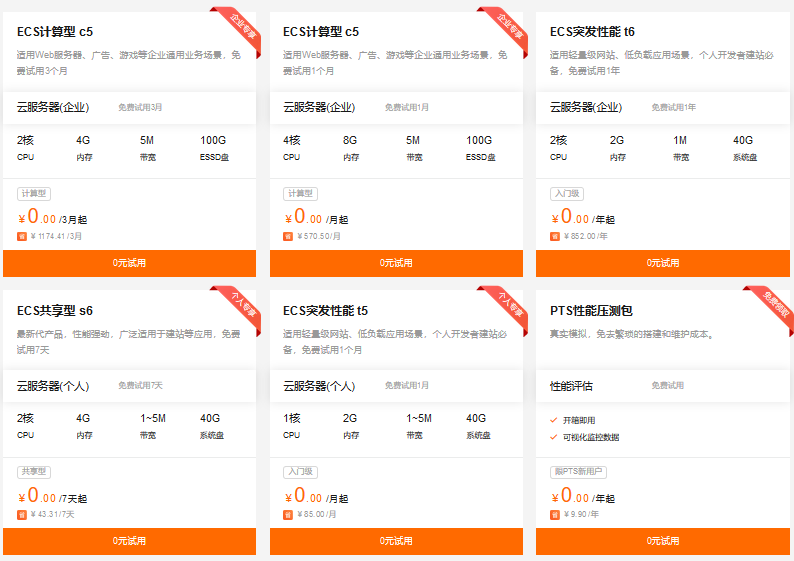Open the ECS共享型 s6 title
Image resolution: width=794 pixels, height=561 pixels.
pyautogui.click(x=55, y=310)
